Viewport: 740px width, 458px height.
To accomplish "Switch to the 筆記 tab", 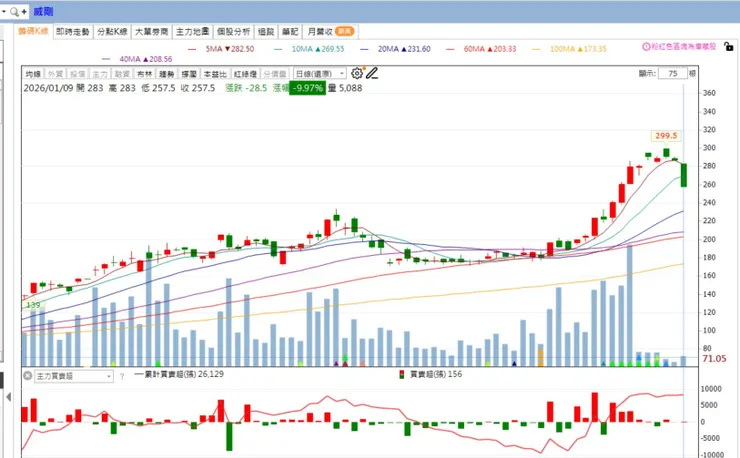I will pos(290,32).
